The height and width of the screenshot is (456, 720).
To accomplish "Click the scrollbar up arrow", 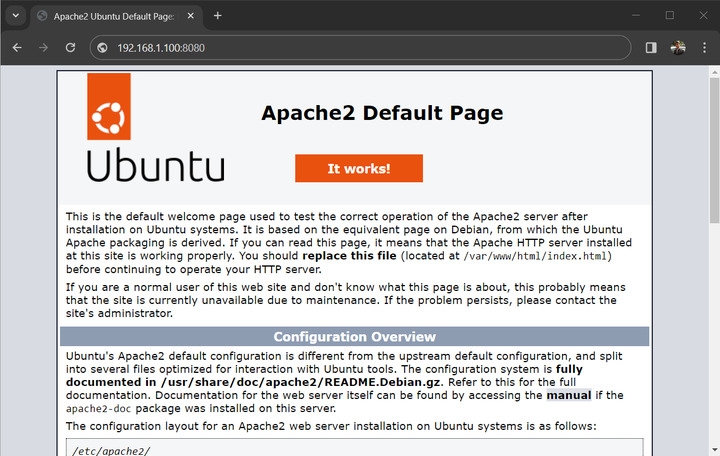I will (713, 72).
